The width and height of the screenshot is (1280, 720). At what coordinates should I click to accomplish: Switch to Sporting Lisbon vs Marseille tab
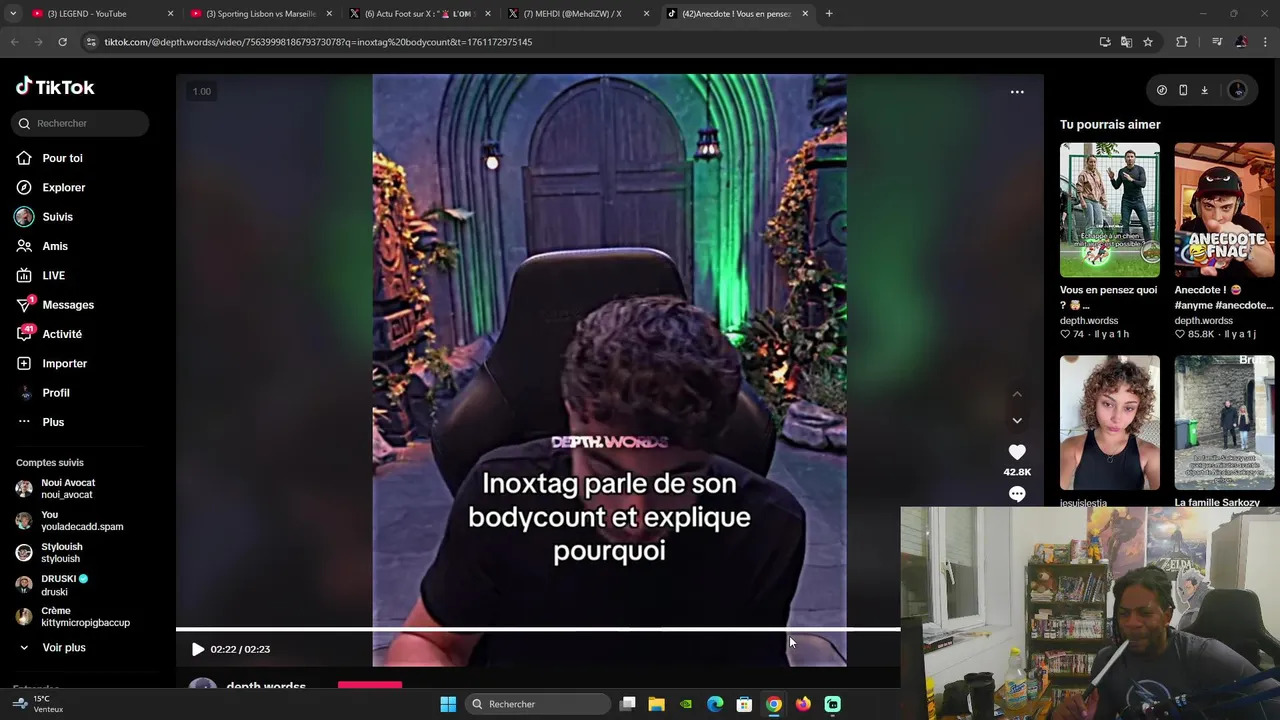pyautogui.click(x=260, y=14)
